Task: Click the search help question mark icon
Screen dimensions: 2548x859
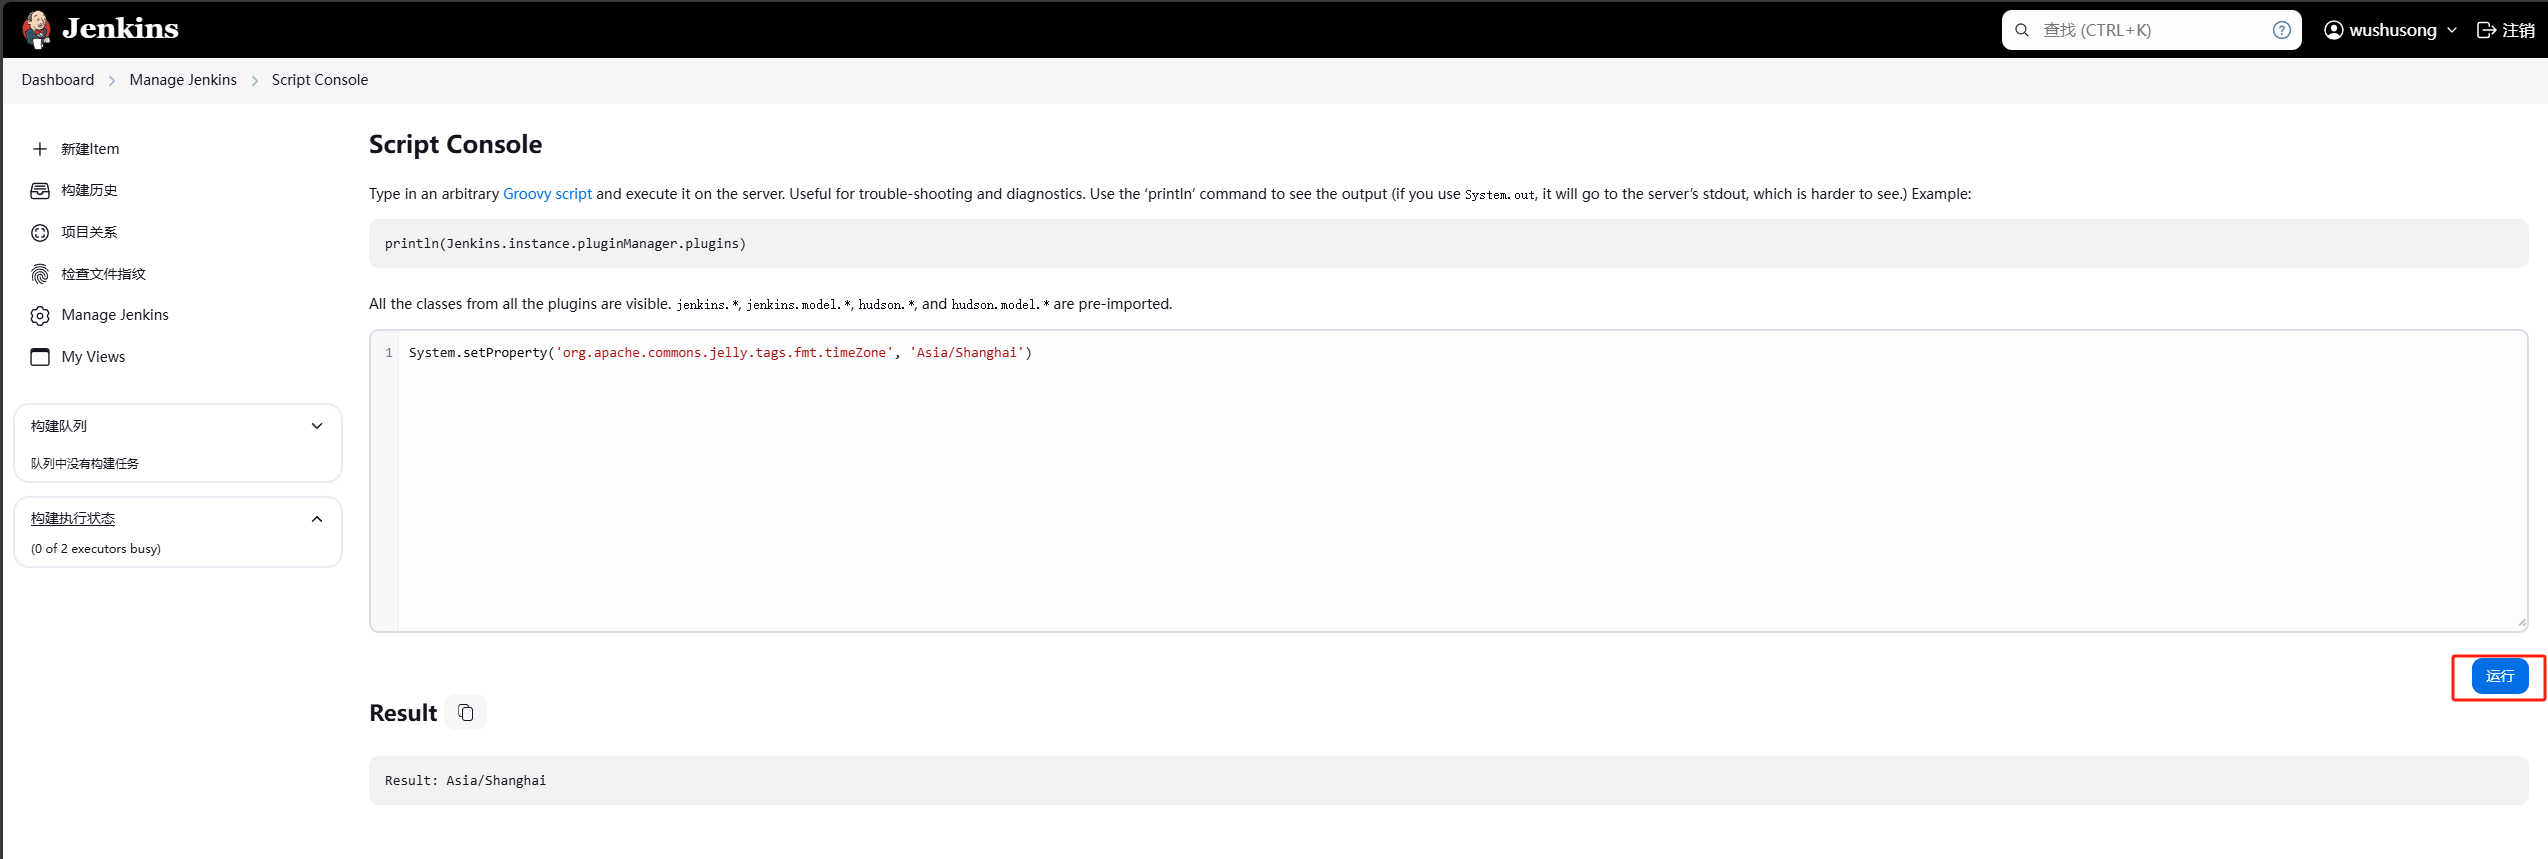Action: pos(2281,30)
